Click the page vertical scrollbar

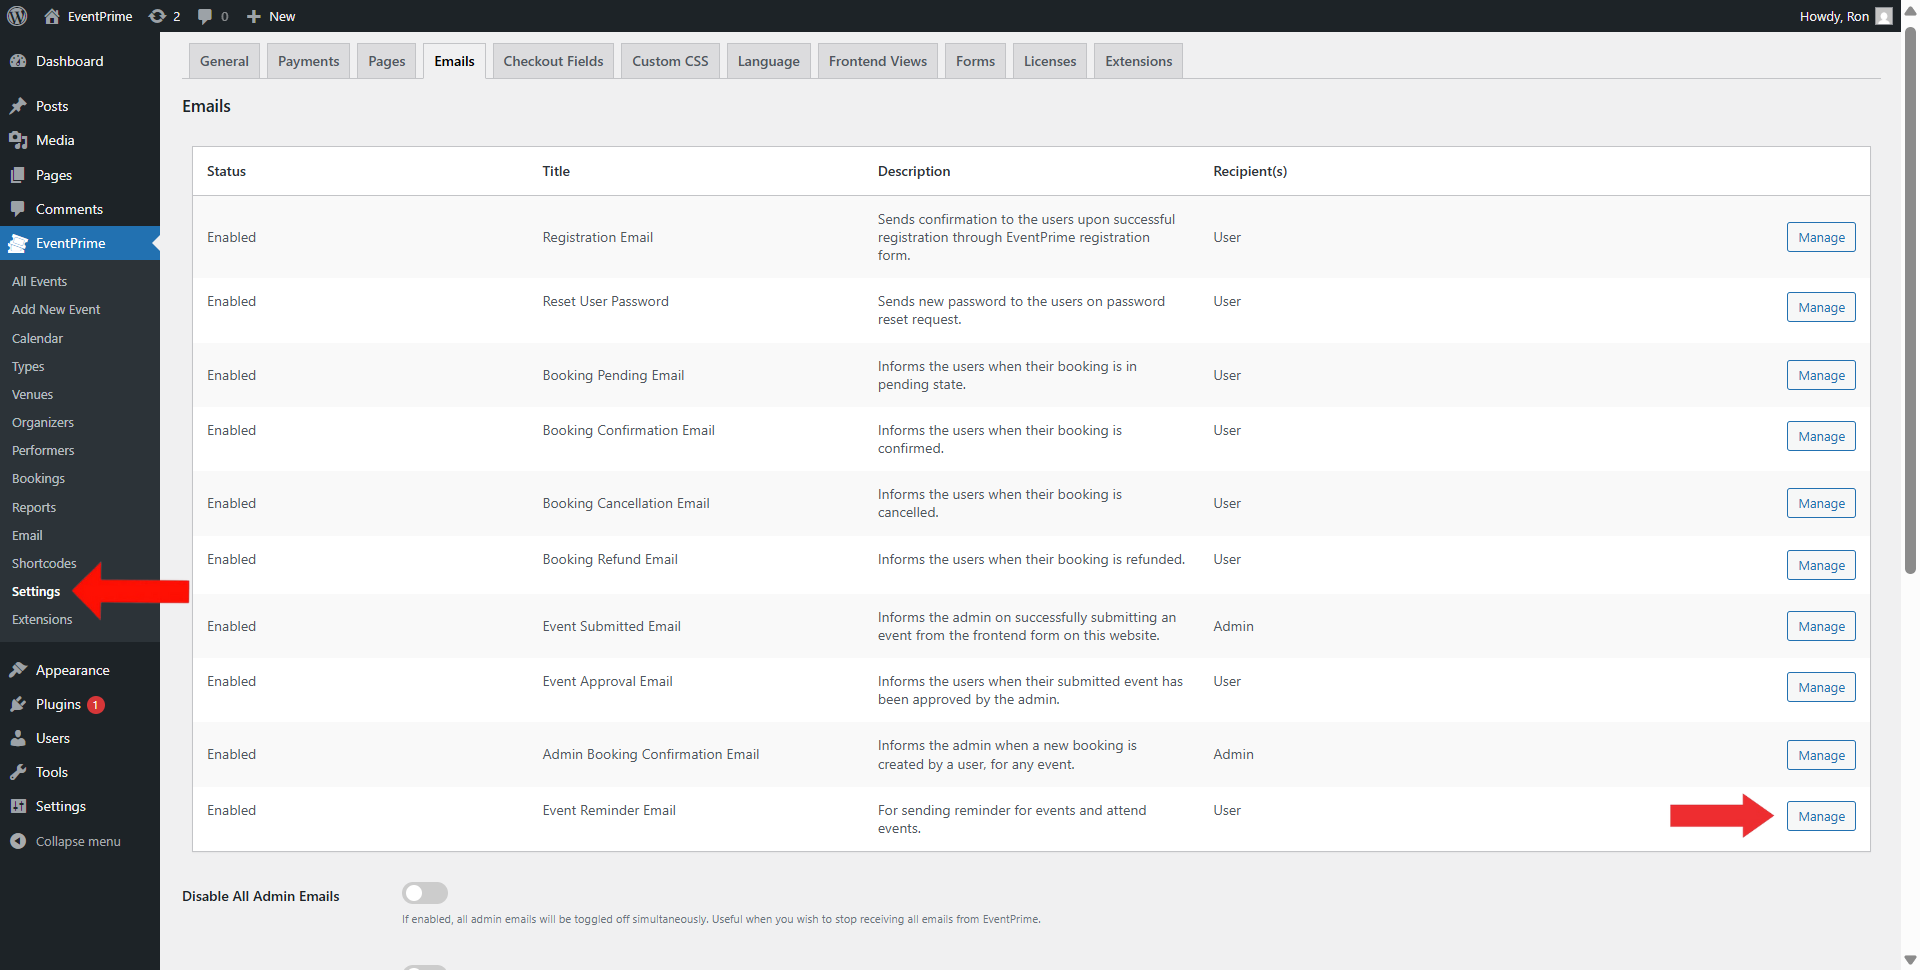(x=1910, y=300)
